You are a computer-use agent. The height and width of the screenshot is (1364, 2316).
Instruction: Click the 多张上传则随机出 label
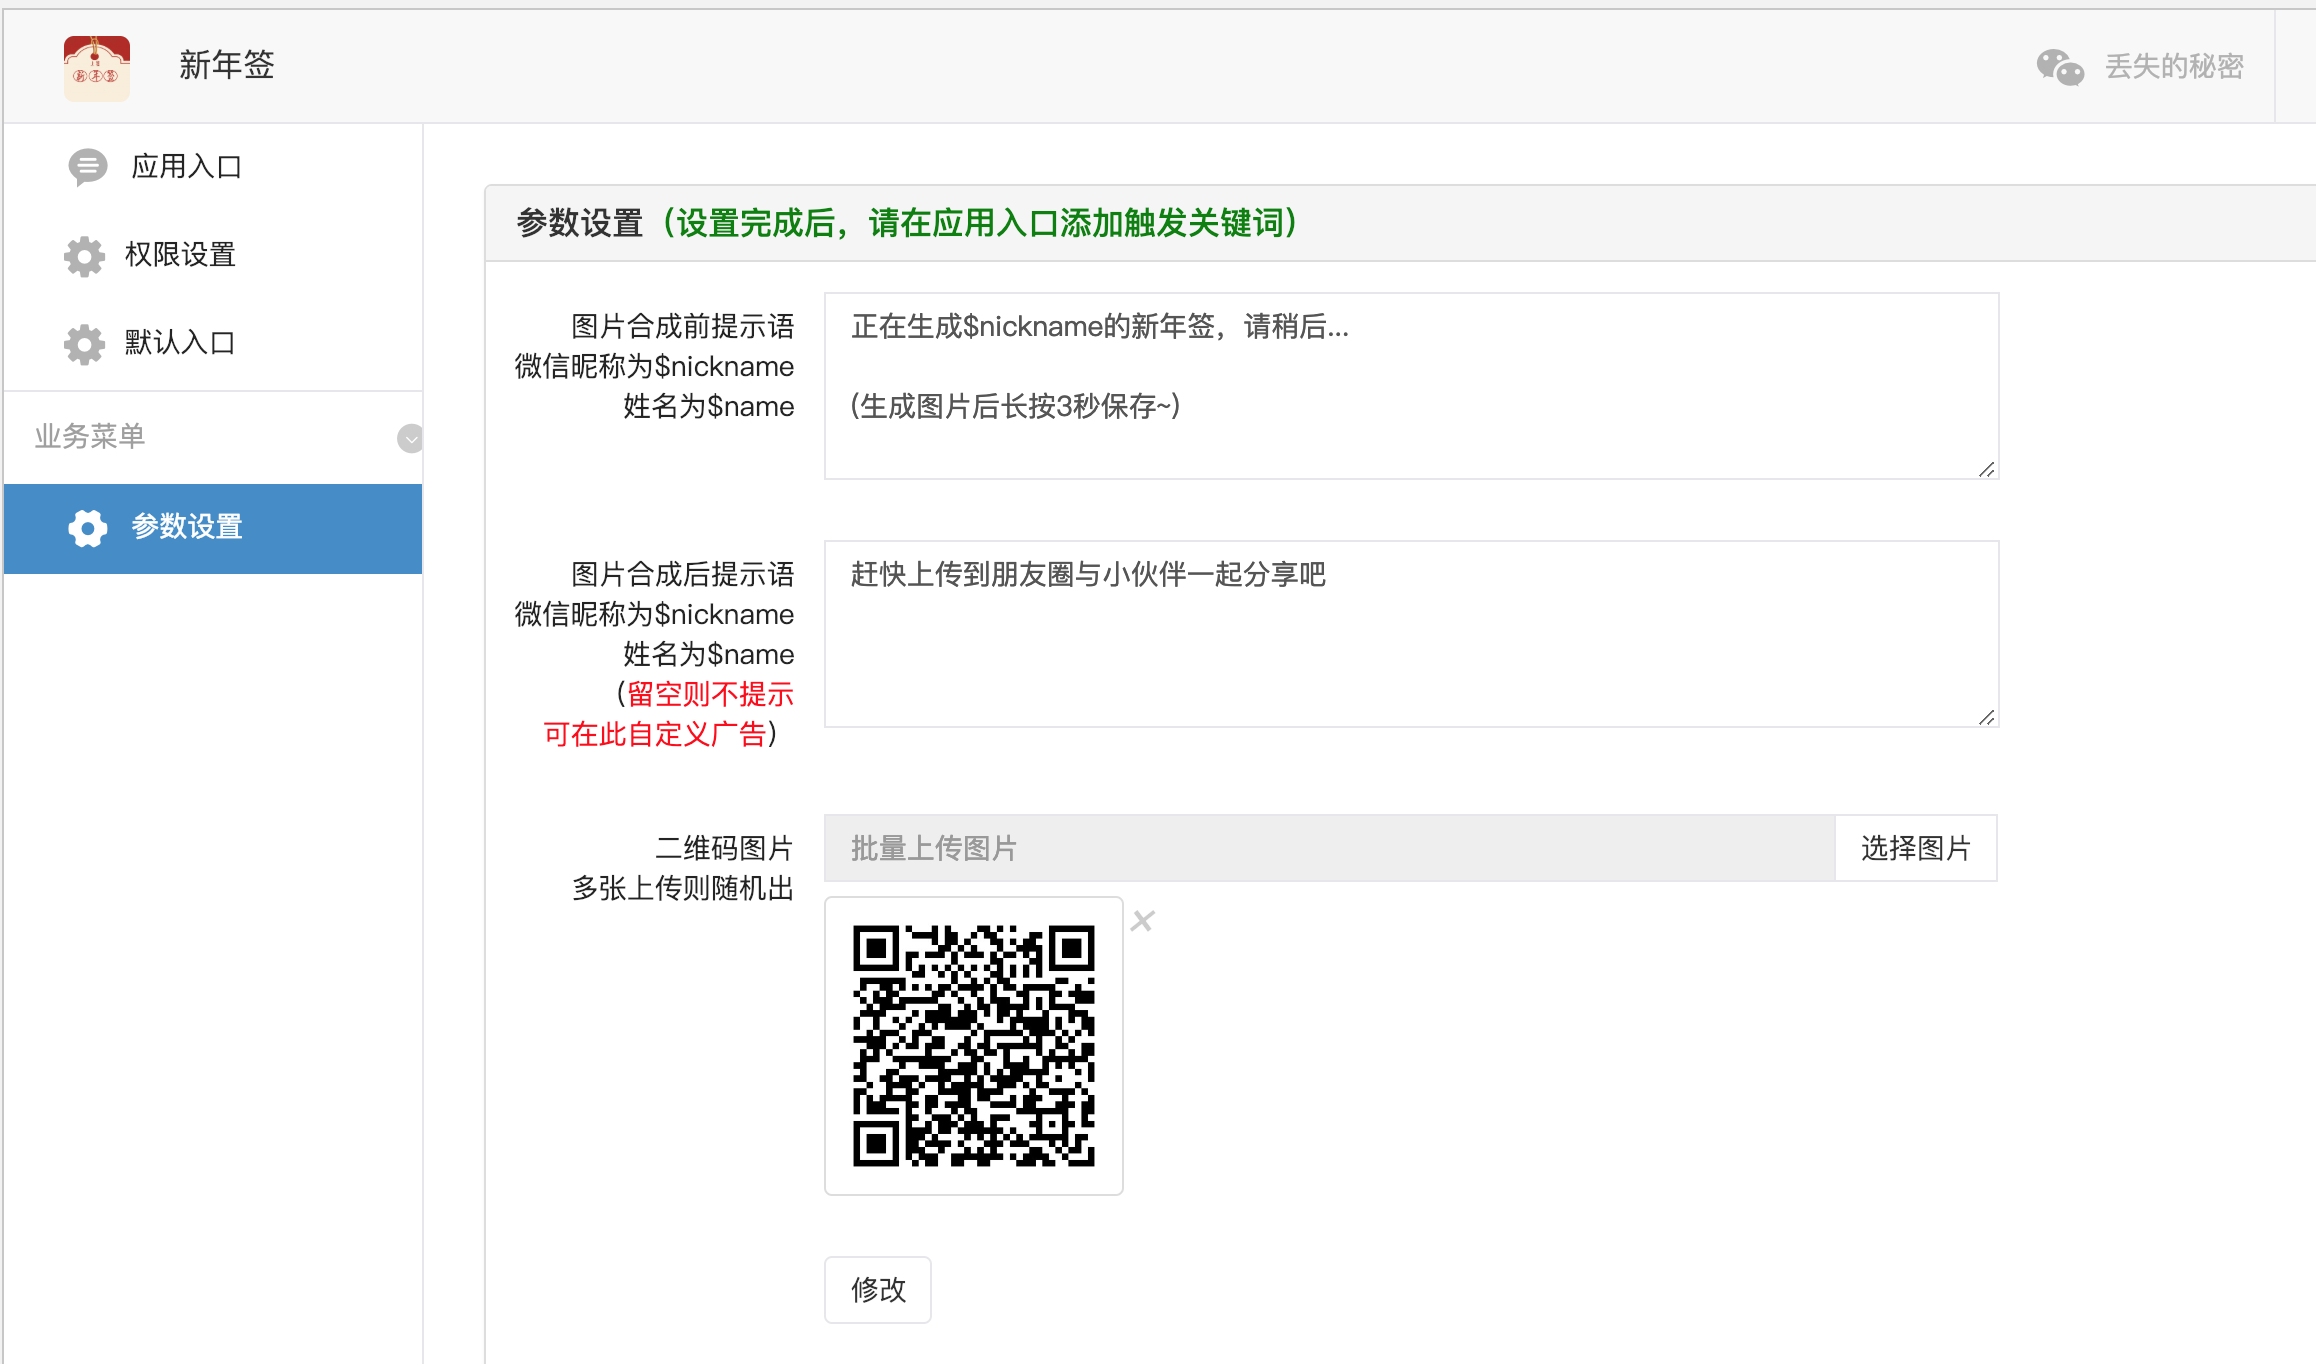683,888
